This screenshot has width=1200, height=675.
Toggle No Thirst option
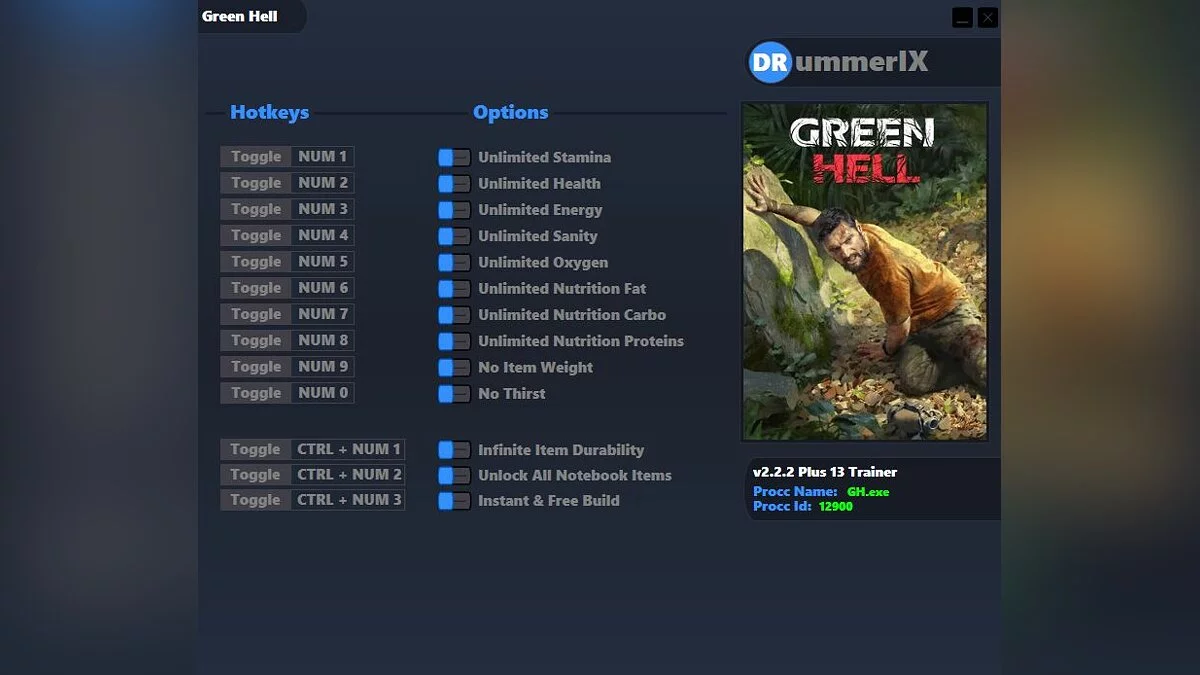click(453, 394)
